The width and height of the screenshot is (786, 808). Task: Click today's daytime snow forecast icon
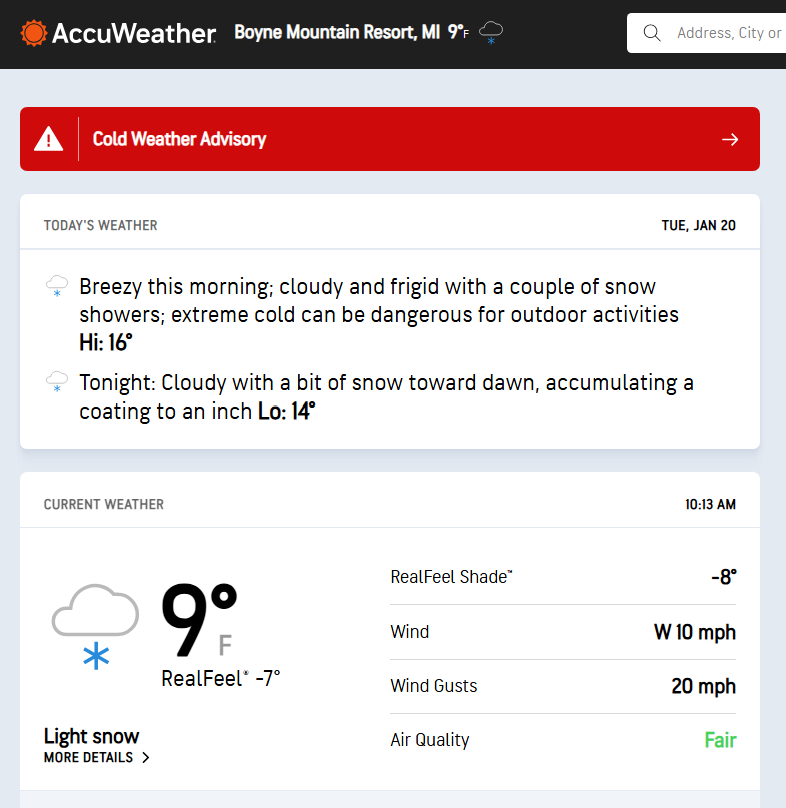[57, 288]
